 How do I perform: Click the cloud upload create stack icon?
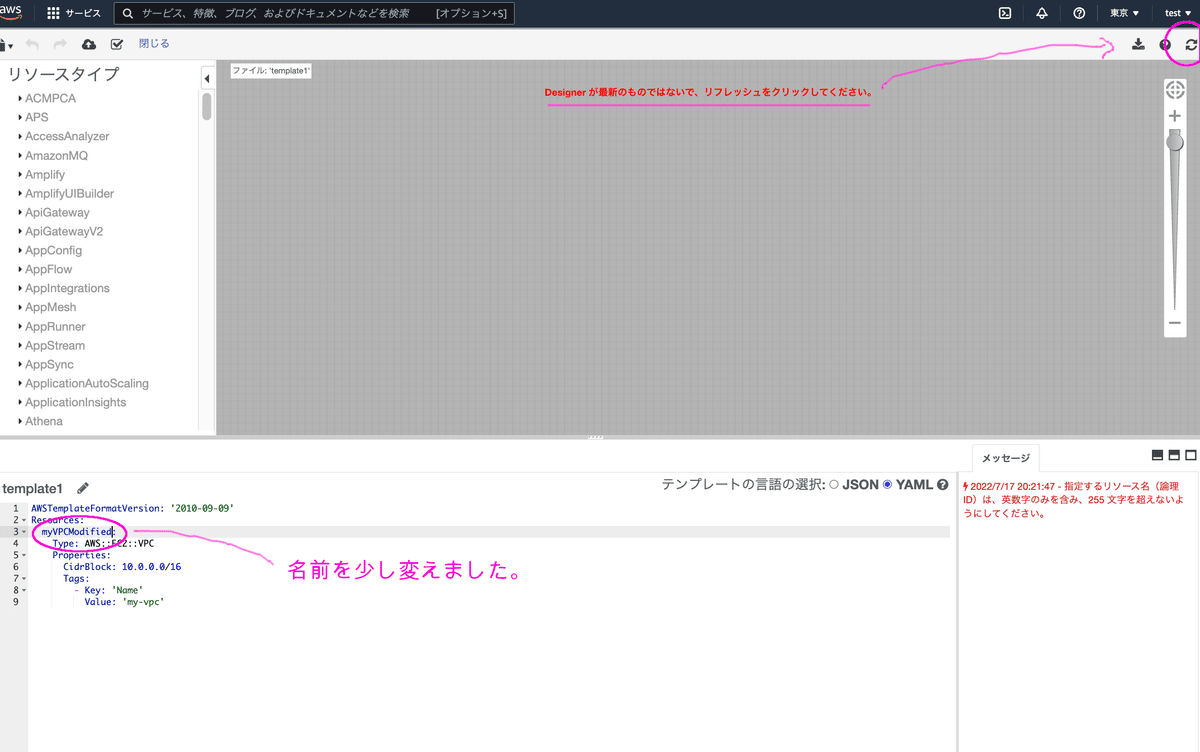click(89, 44)
